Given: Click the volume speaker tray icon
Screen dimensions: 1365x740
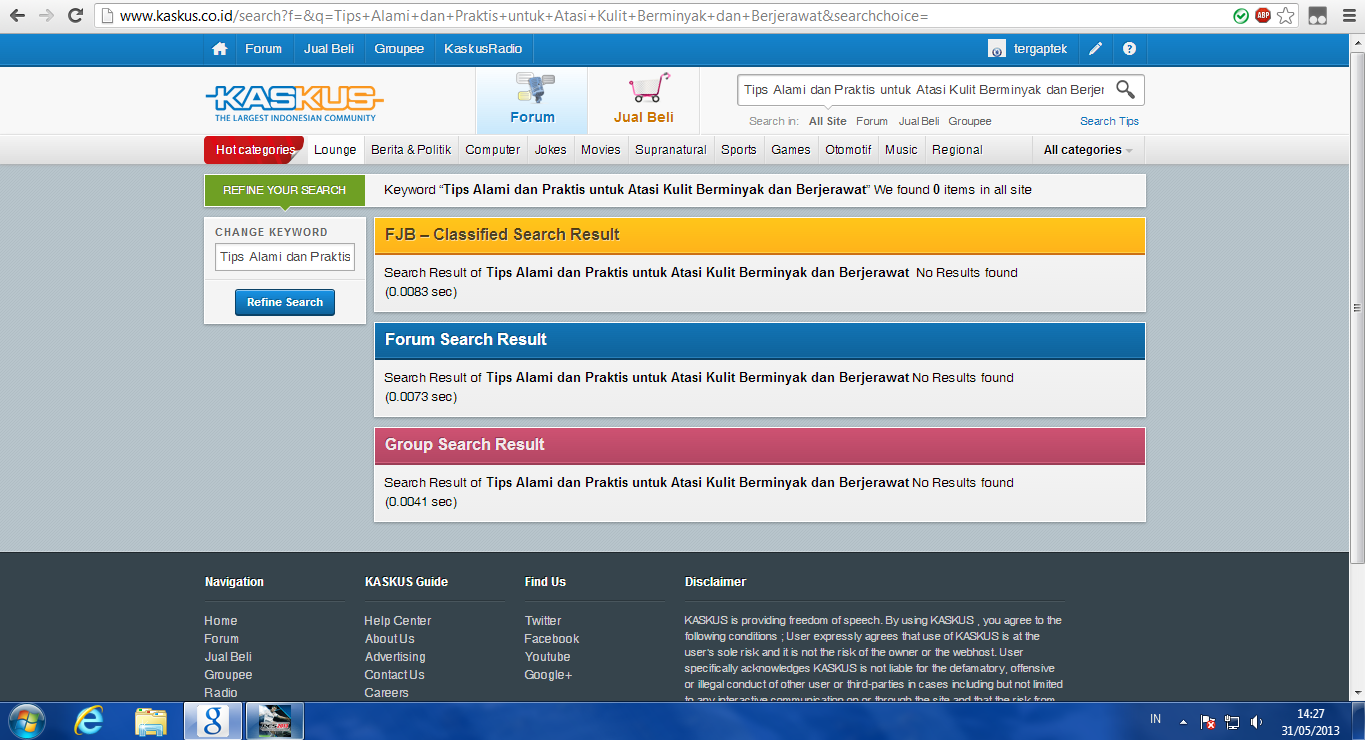Looking at the screenshot, I should pyautogui.click(x=1256, y=721).
